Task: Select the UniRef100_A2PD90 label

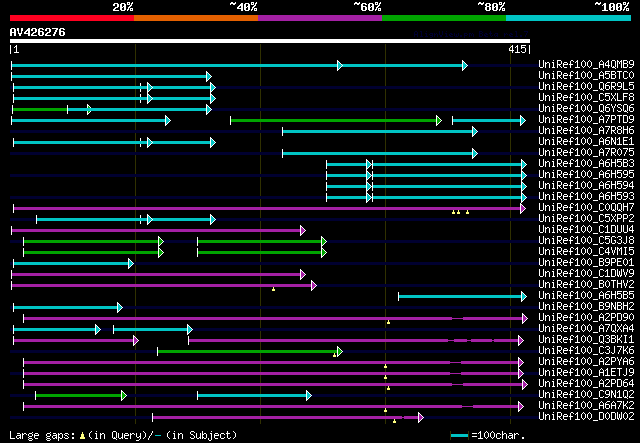Action: click(586, 318)
